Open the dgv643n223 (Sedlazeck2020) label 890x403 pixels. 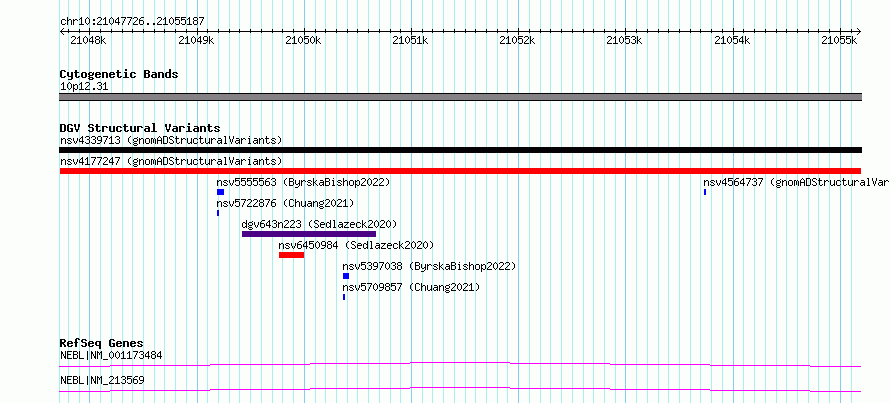coord(320,224)
